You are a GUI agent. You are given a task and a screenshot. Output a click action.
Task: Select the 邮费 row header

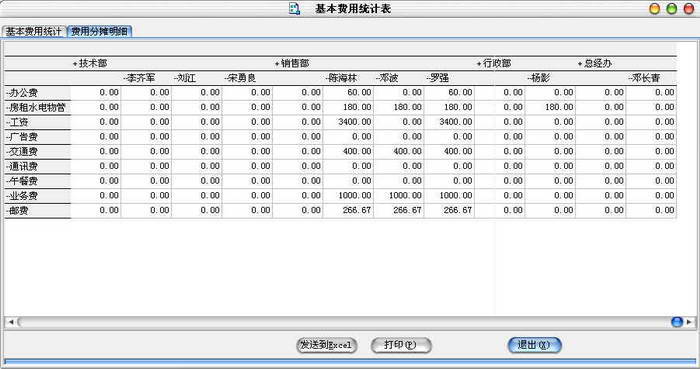[x=38, y=211]
